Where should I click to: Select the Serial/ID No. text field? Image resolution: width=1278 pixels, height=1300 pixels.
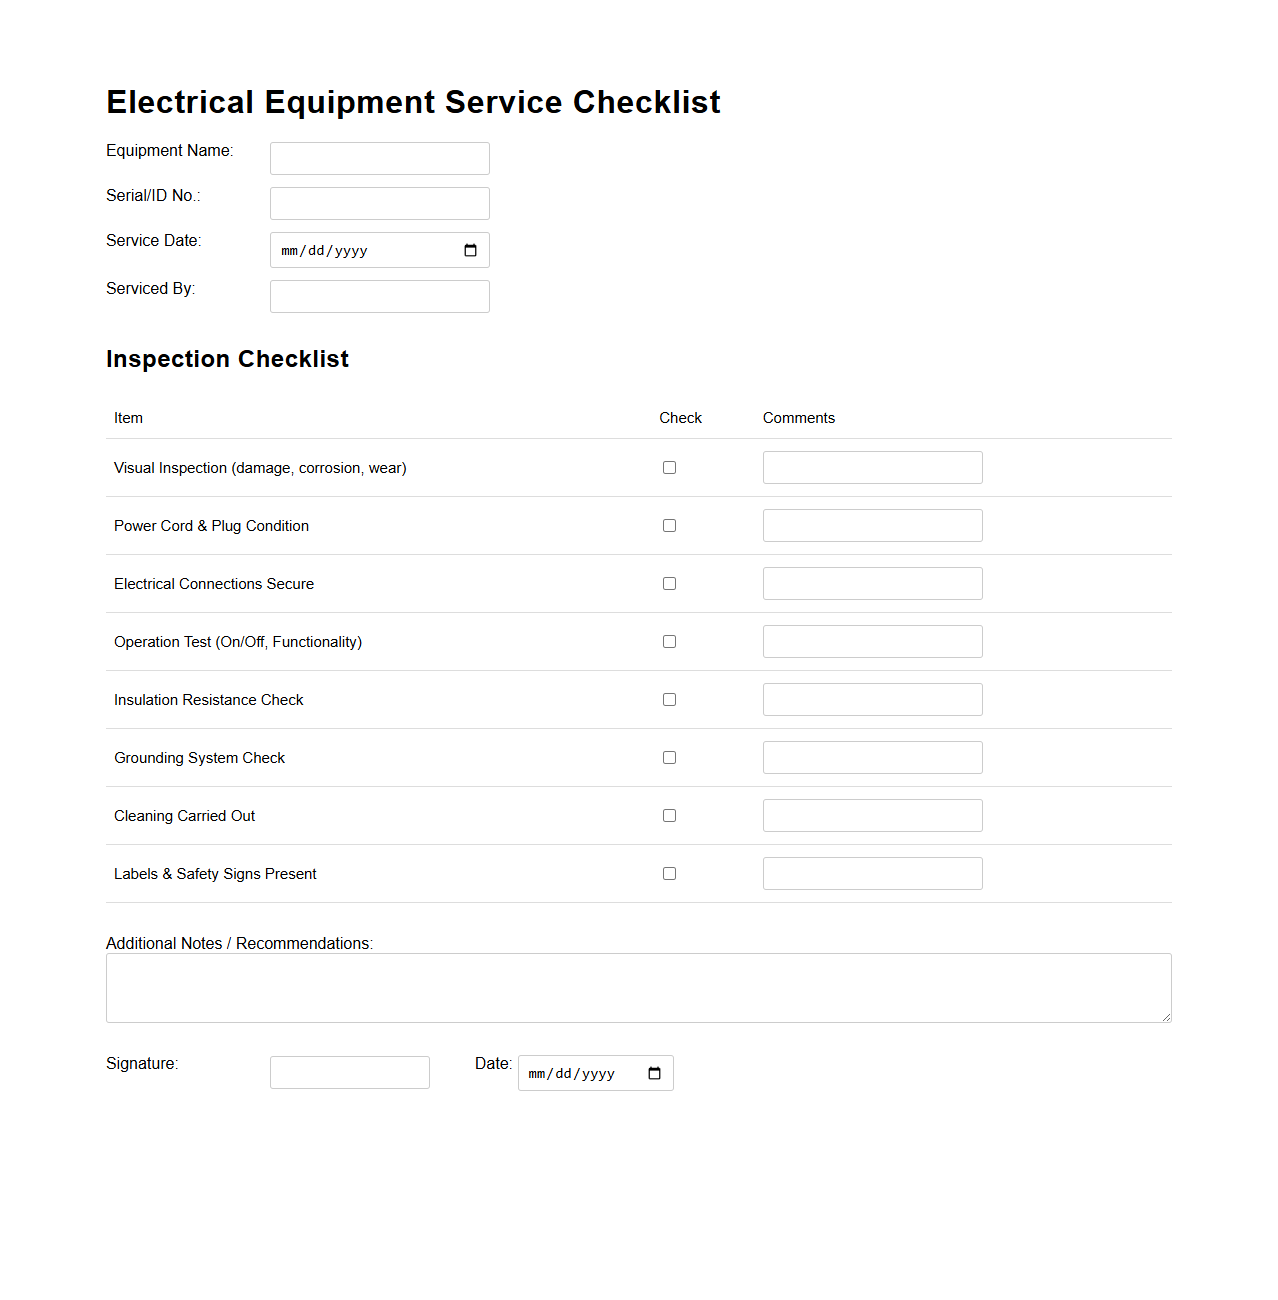(379, 203)
